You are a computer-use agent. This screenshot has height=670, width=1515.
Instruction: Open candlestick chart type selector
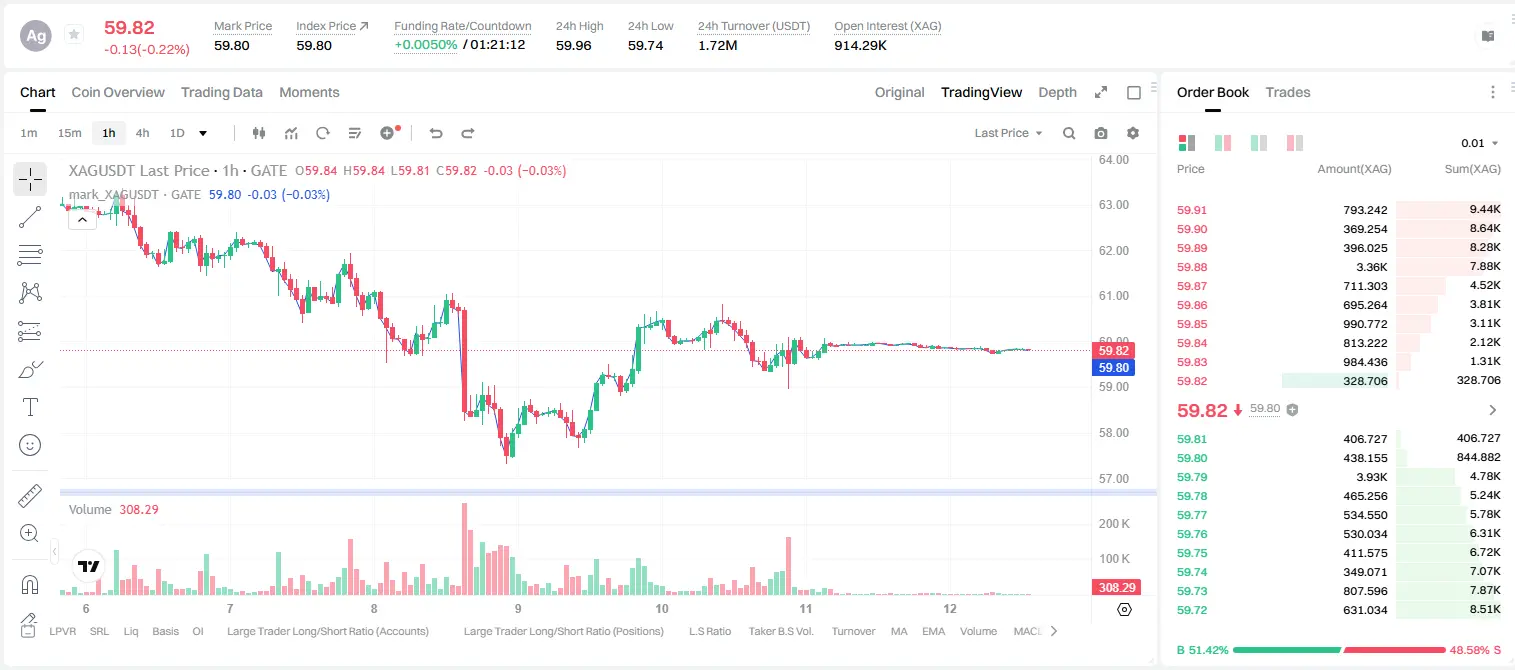[x=260, y=133]
